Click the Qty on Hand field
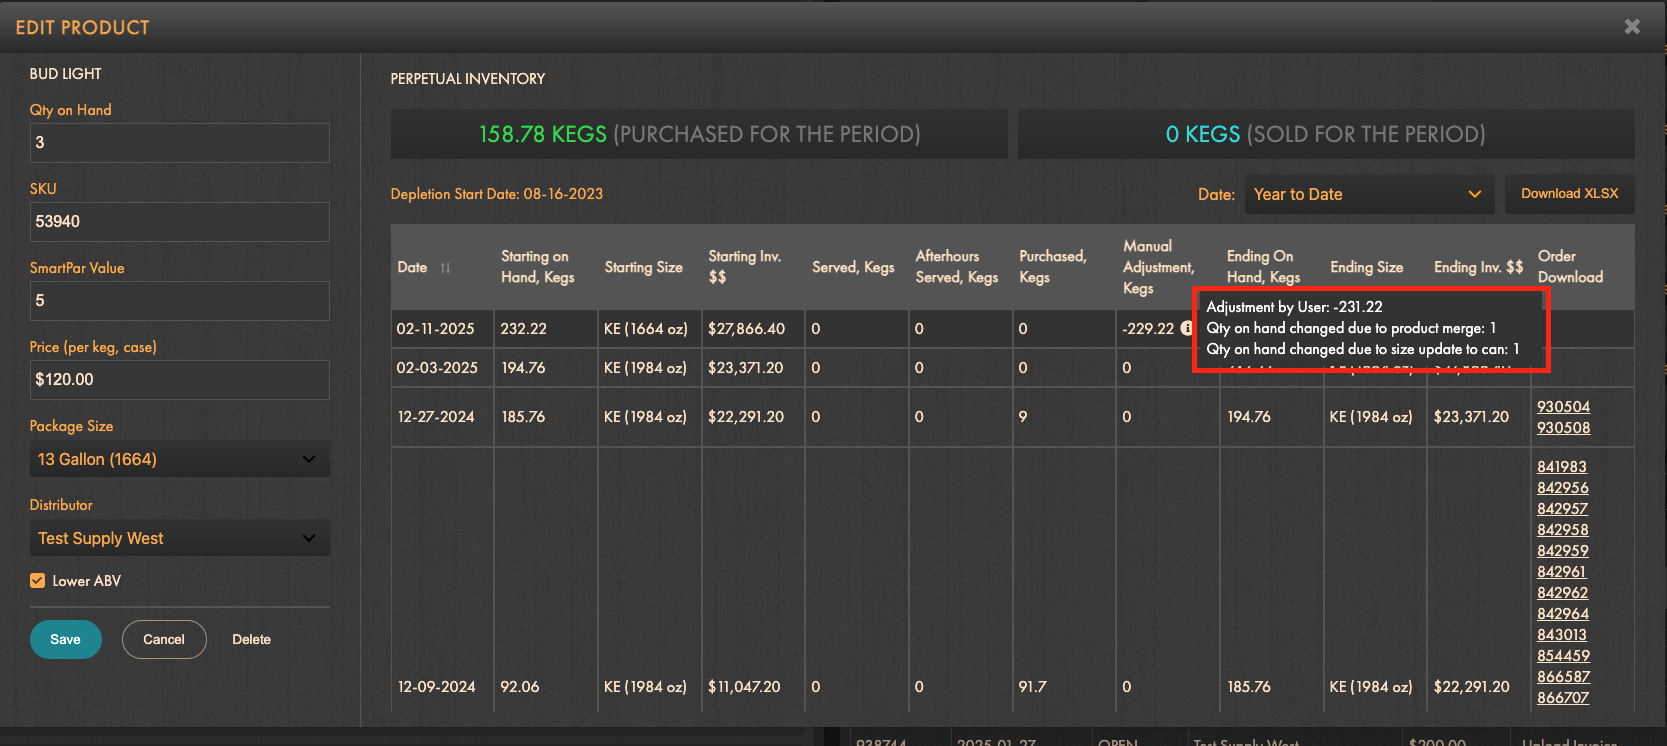 [x=179, y=143]
